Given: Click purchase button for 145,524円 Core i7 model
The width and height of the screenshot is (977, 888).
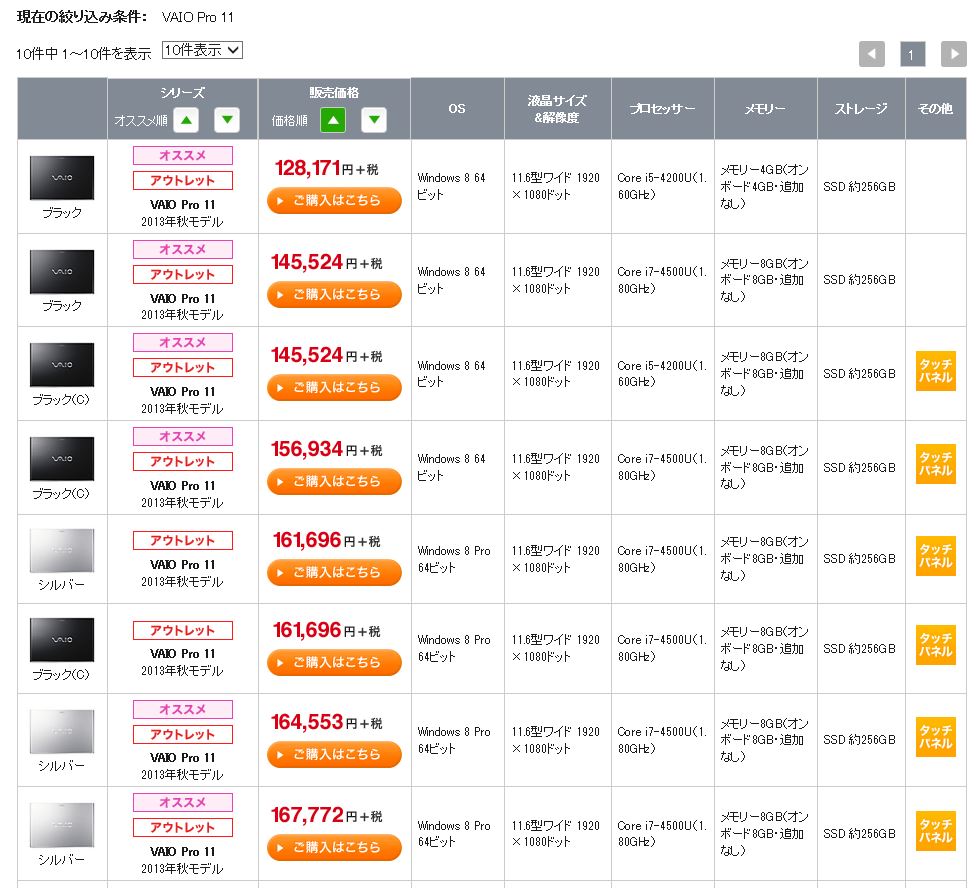Looking at the screenshot, I should pos(334,294).
